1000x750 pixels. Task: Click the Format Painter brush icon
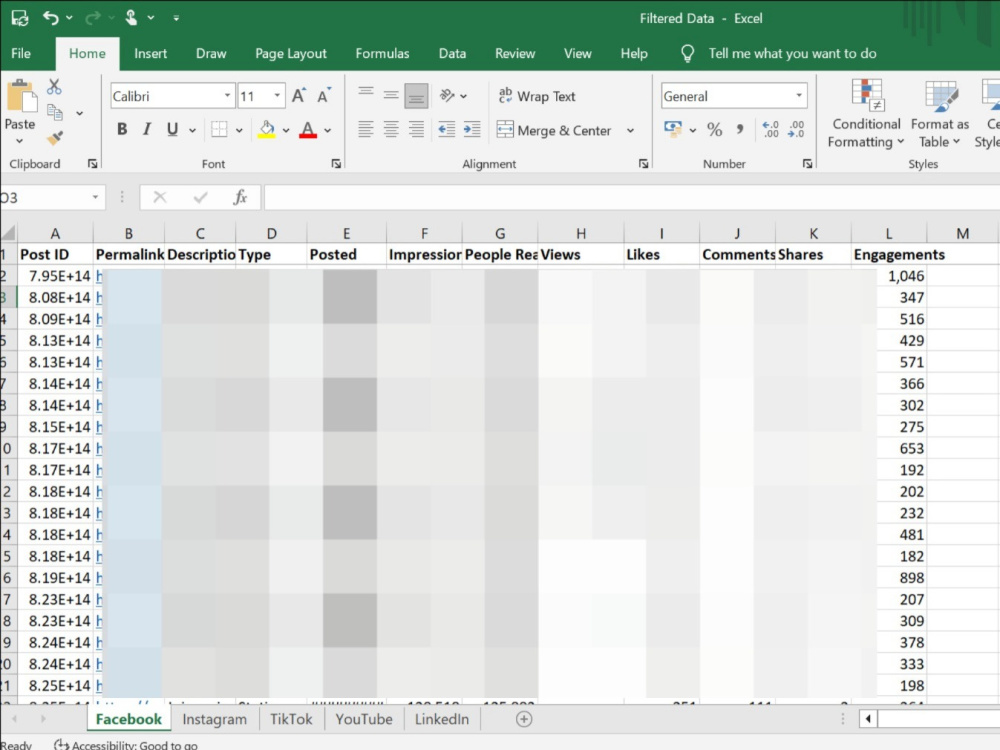(55, 138)
